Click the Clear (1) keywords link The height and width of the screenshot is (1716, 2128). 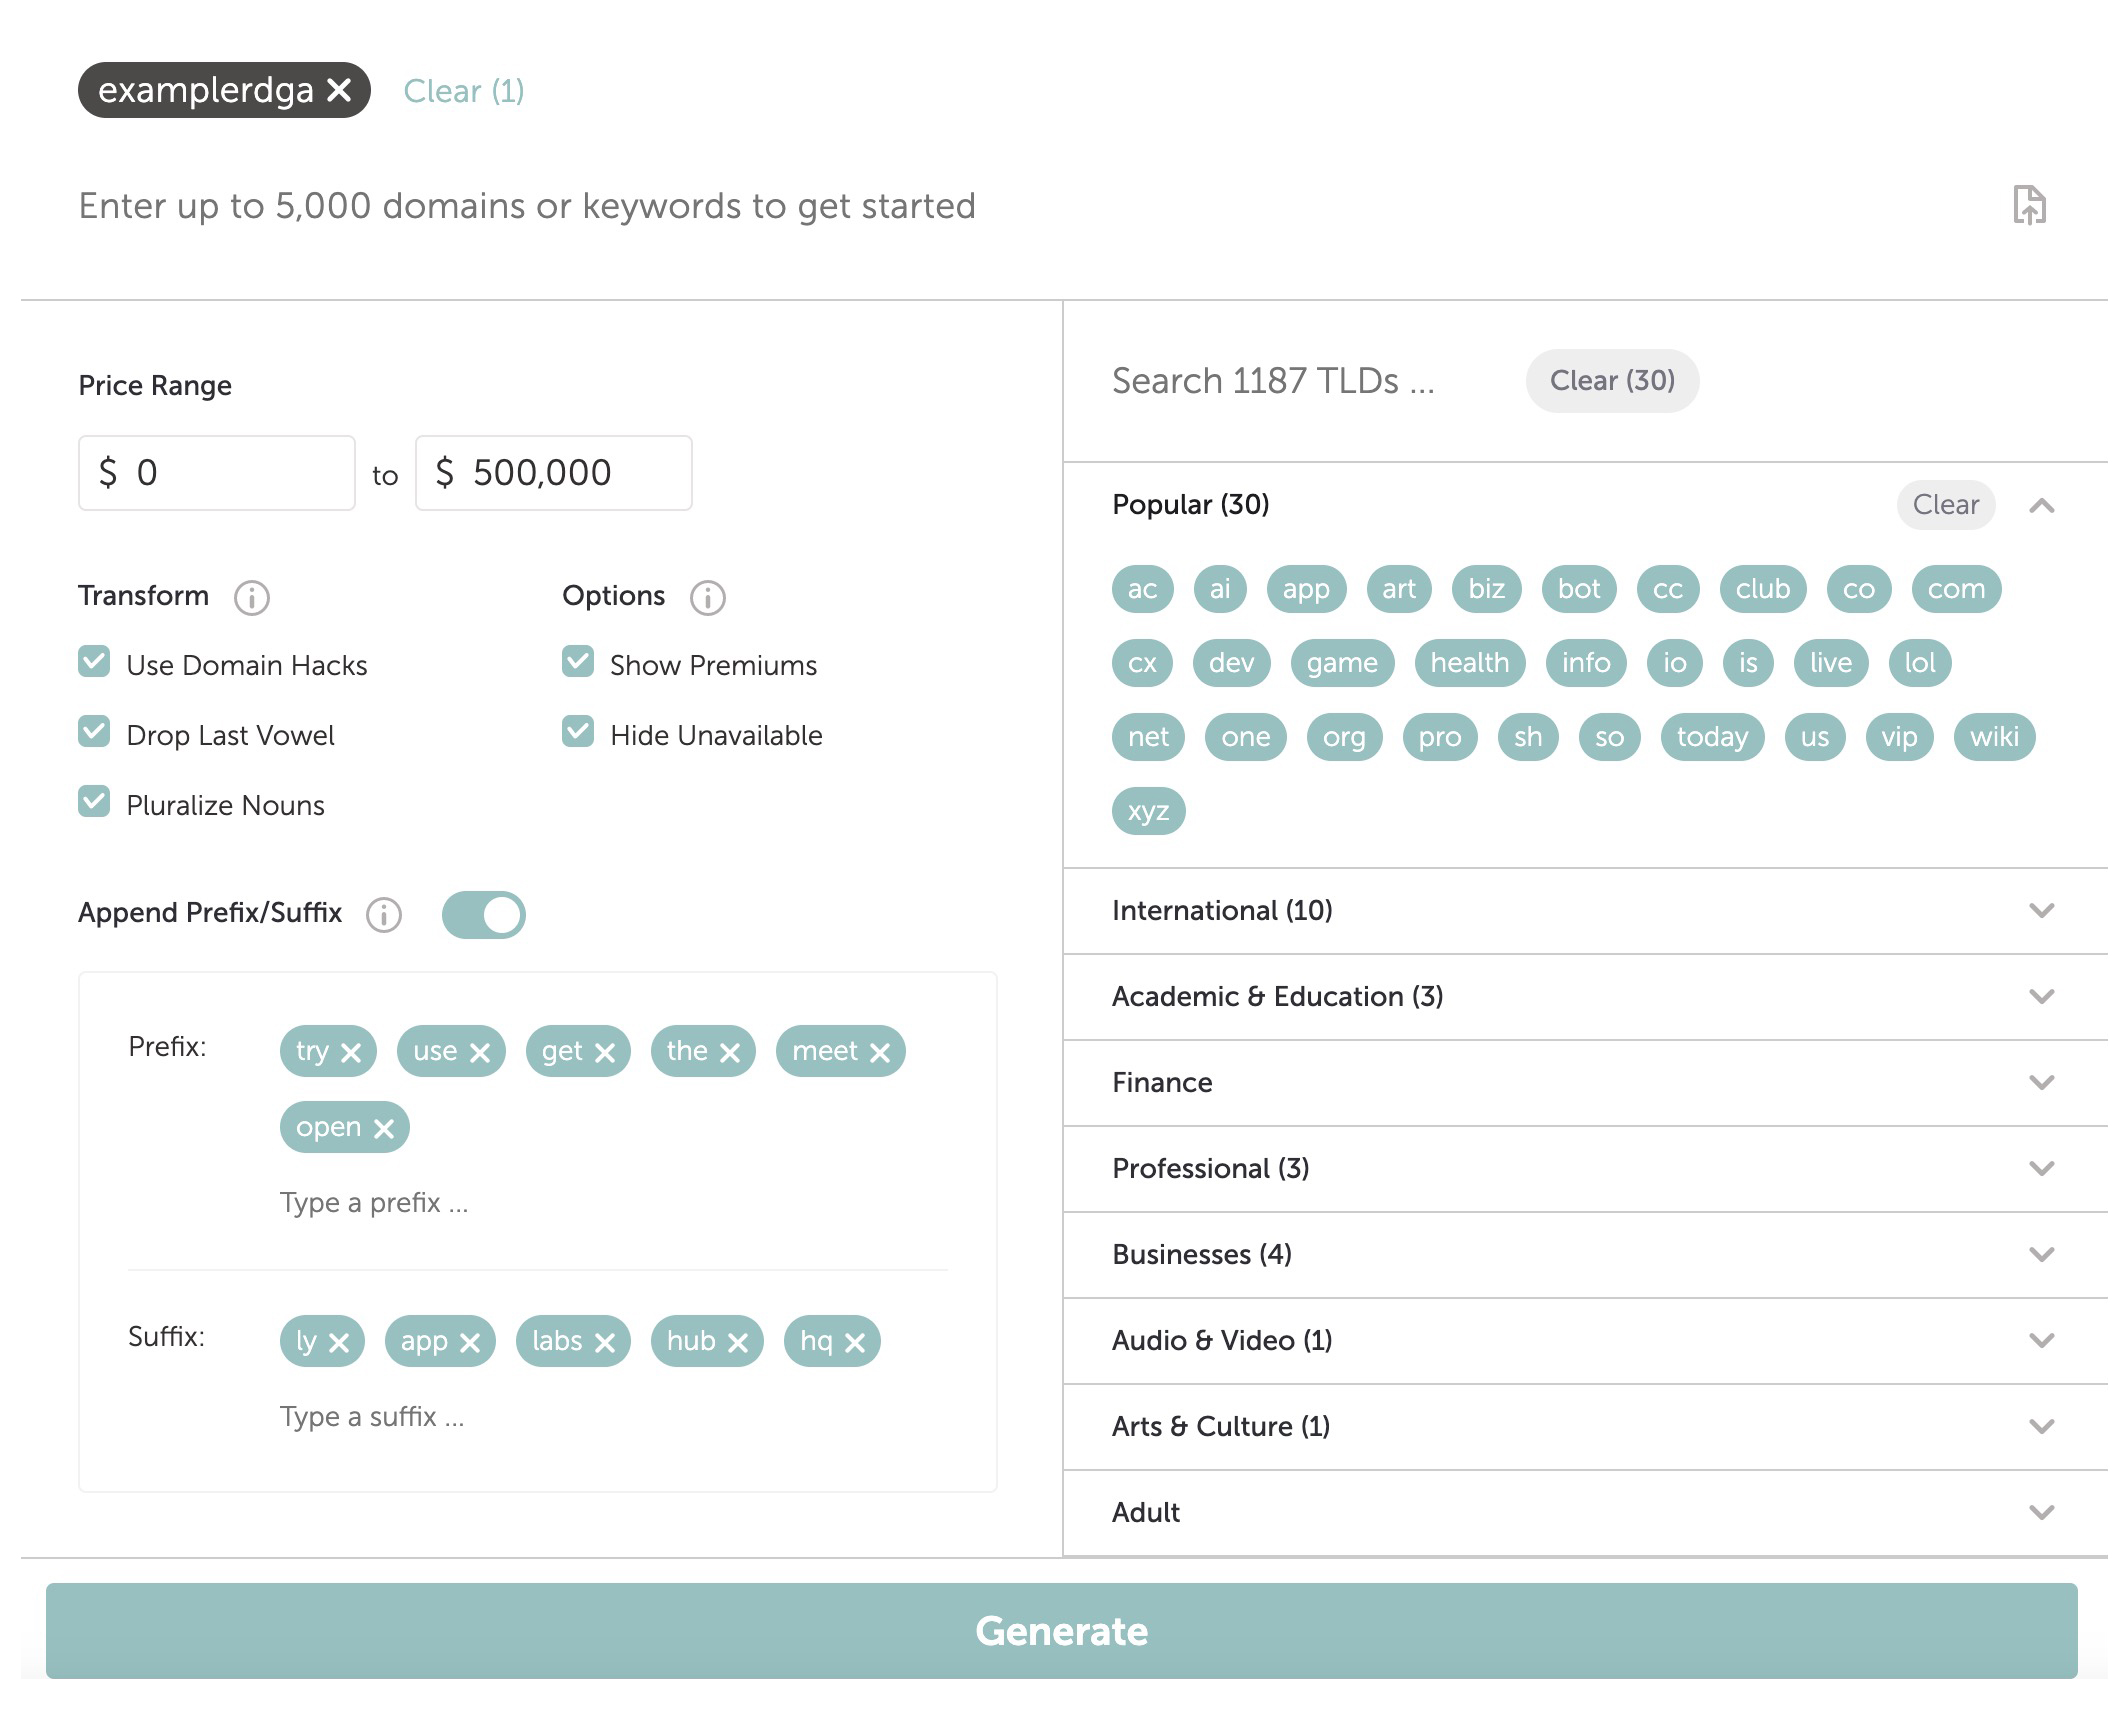coord(463,91)
